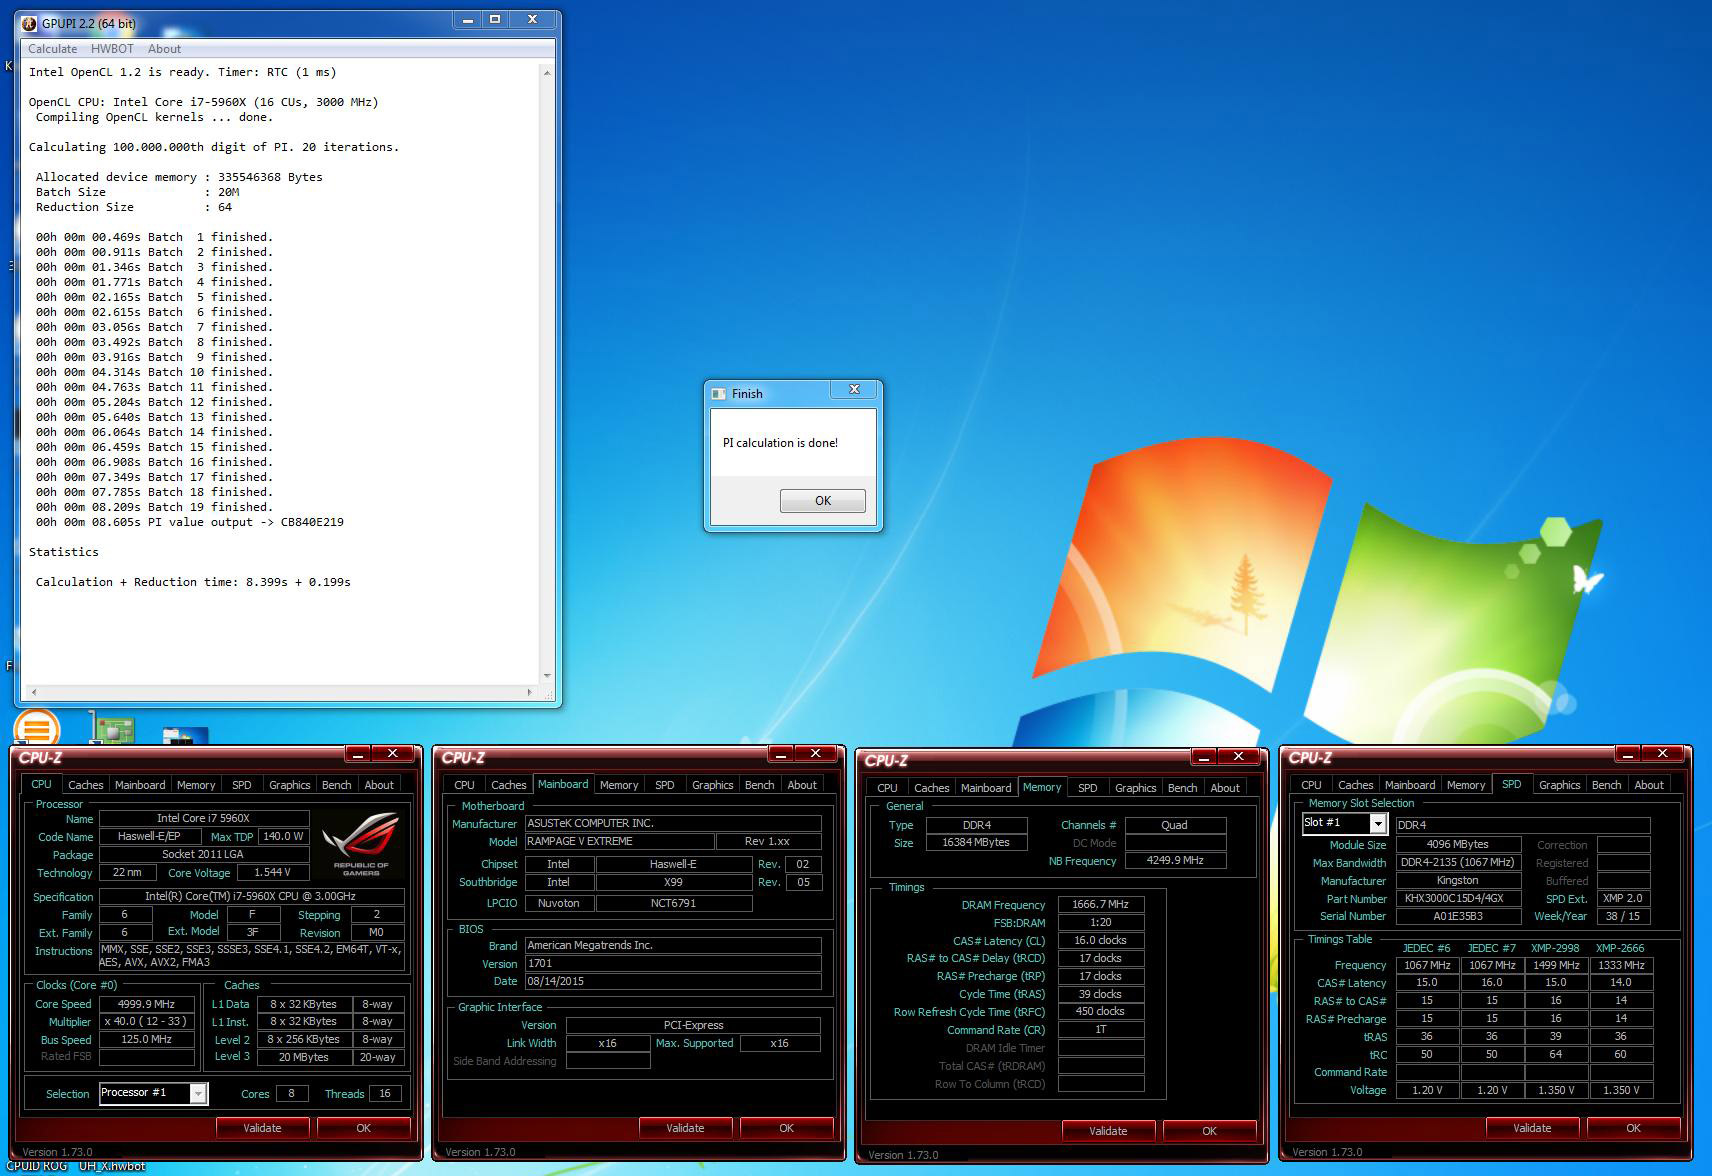1712x1176 pixels.
Task: Click Validate in the CPU-Z Memory window
Action: pyautogui.click(x=1108, y=1131)
